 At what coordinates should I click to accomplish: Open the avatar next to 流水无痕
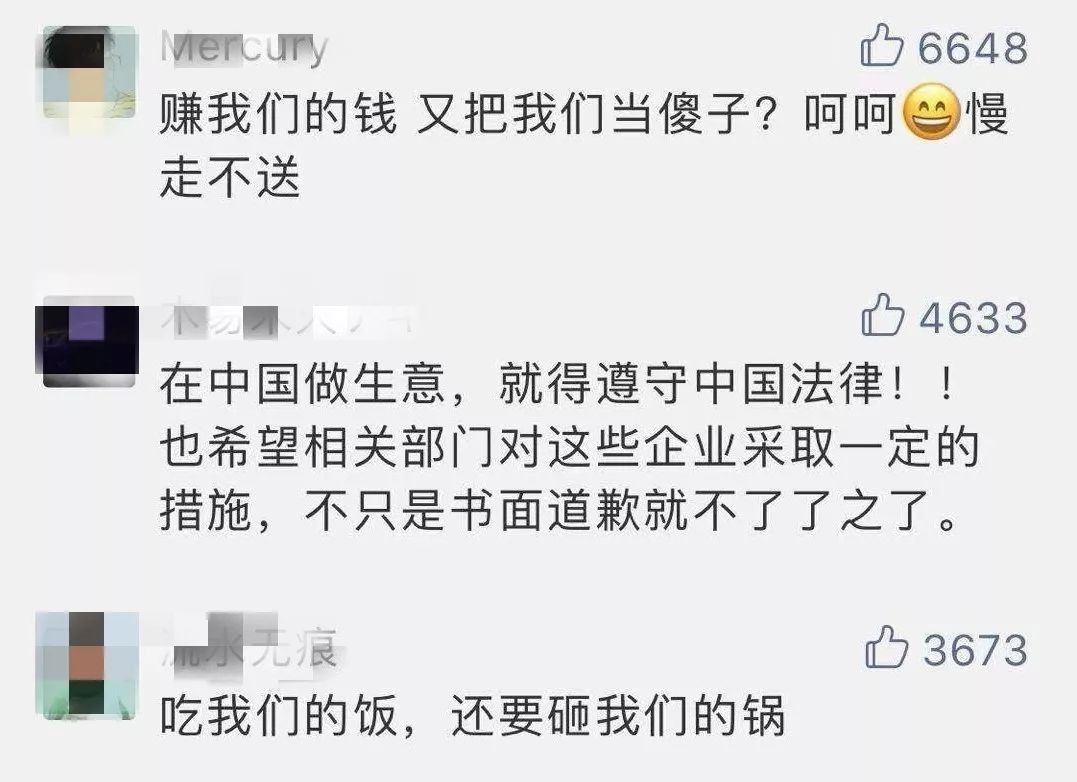pos(87,665)
